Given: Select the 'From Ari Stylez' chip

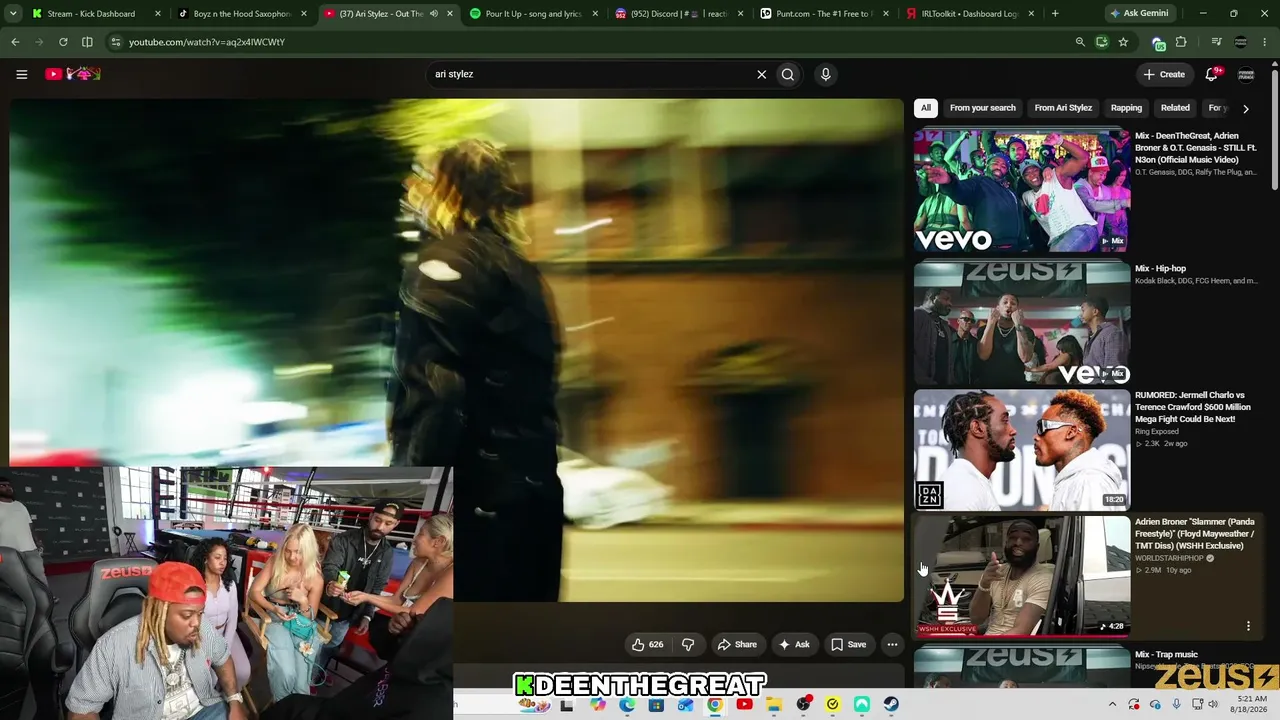Looking at the screenshot, I should click(x=1063, y=108).
